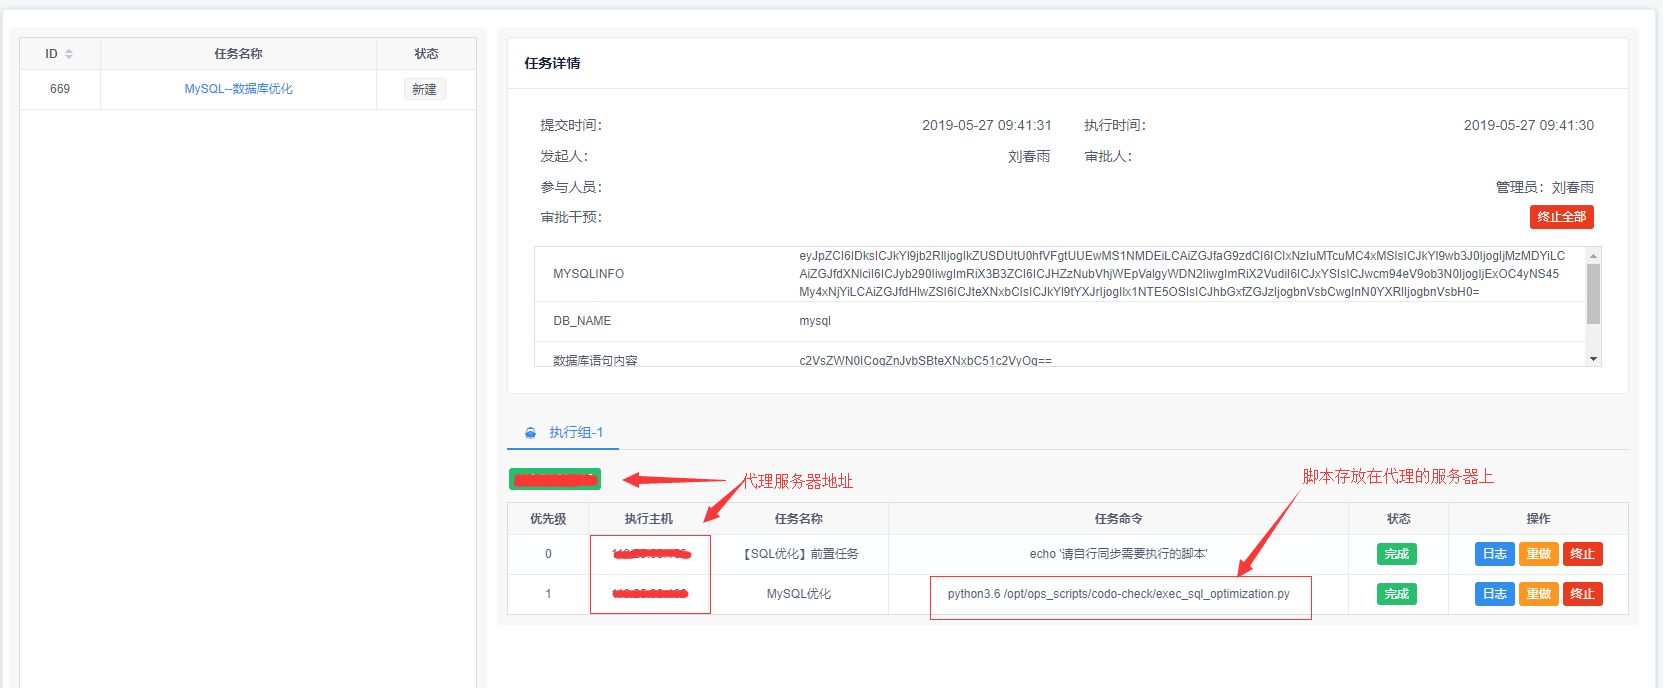1663x688 pixels.
Task: Click the 任务详情 panel title
Action: 552,63
